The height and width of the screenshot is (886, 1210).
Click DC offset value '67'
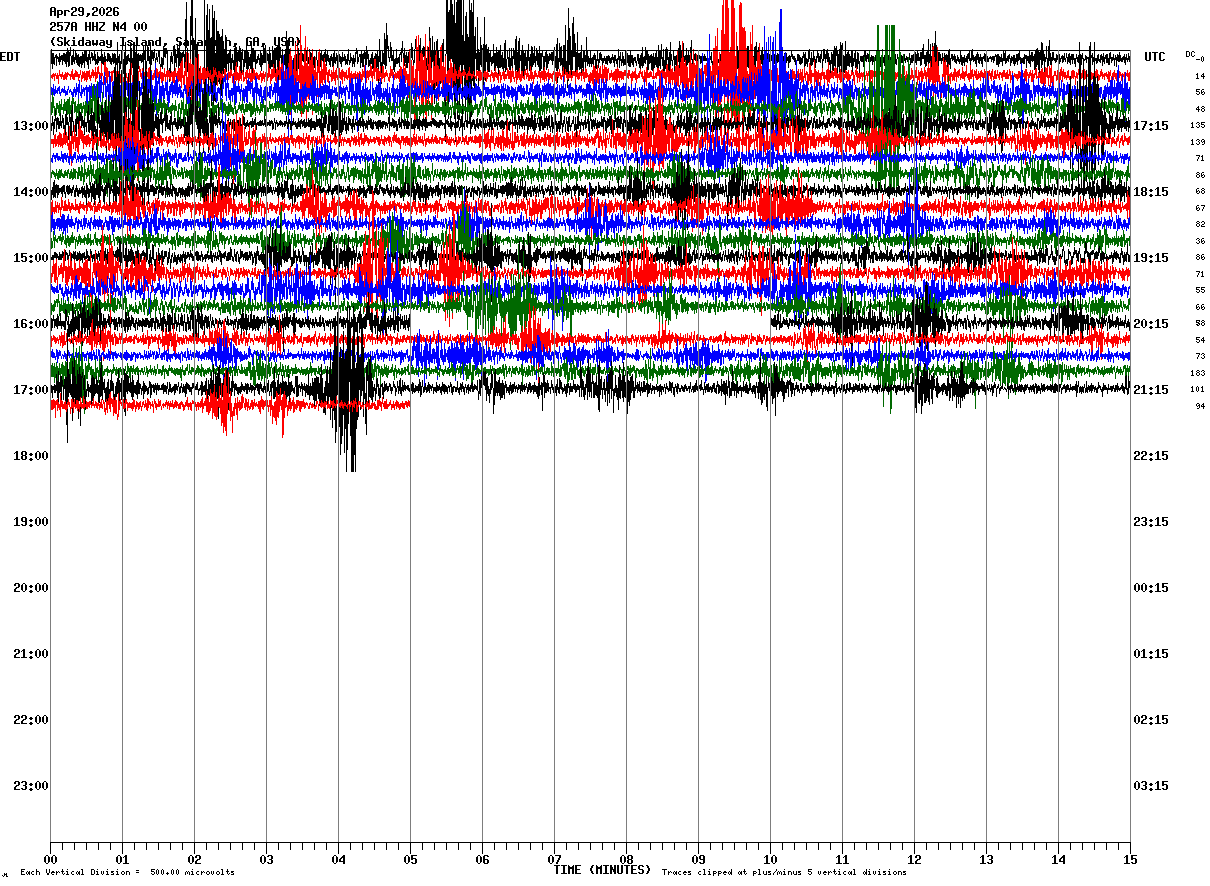[1200, 208]
